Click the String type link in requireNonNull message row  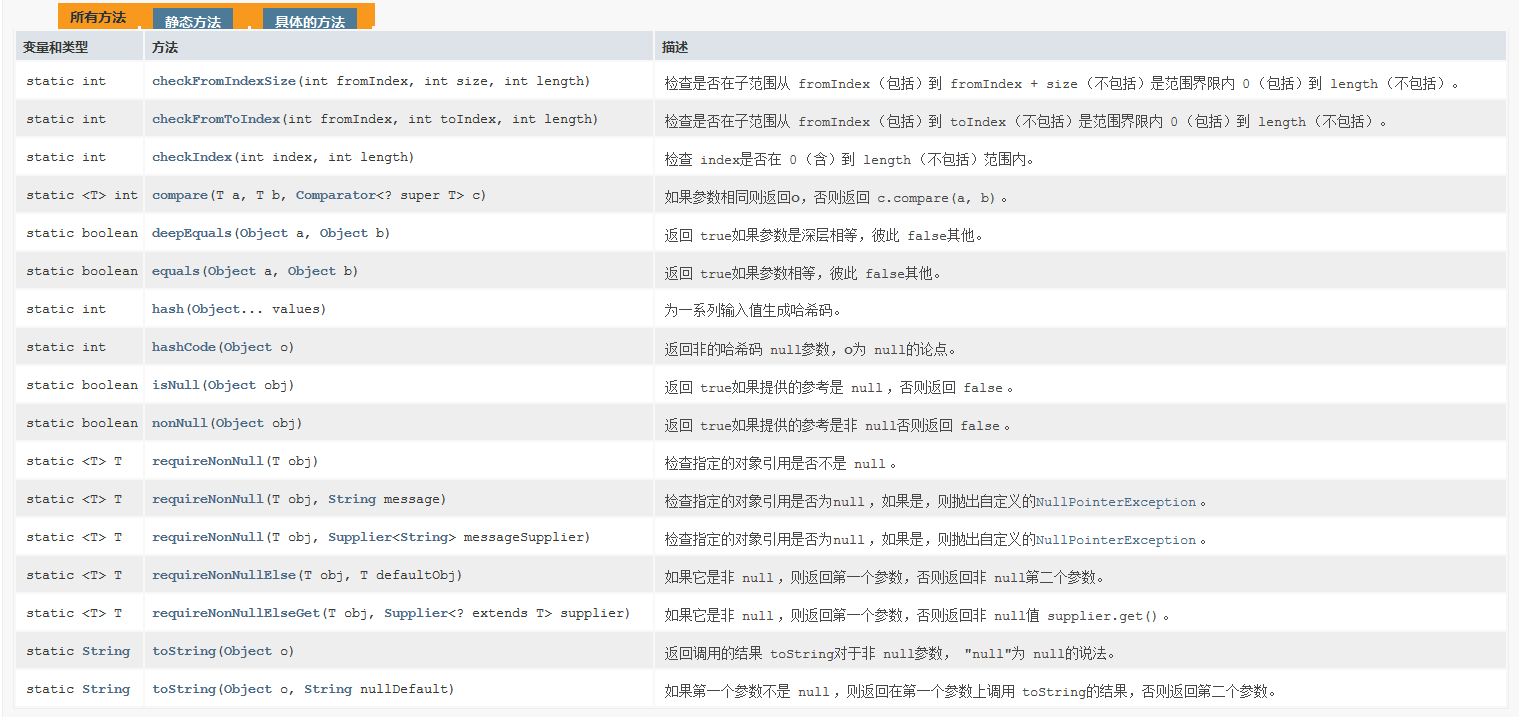352,499
